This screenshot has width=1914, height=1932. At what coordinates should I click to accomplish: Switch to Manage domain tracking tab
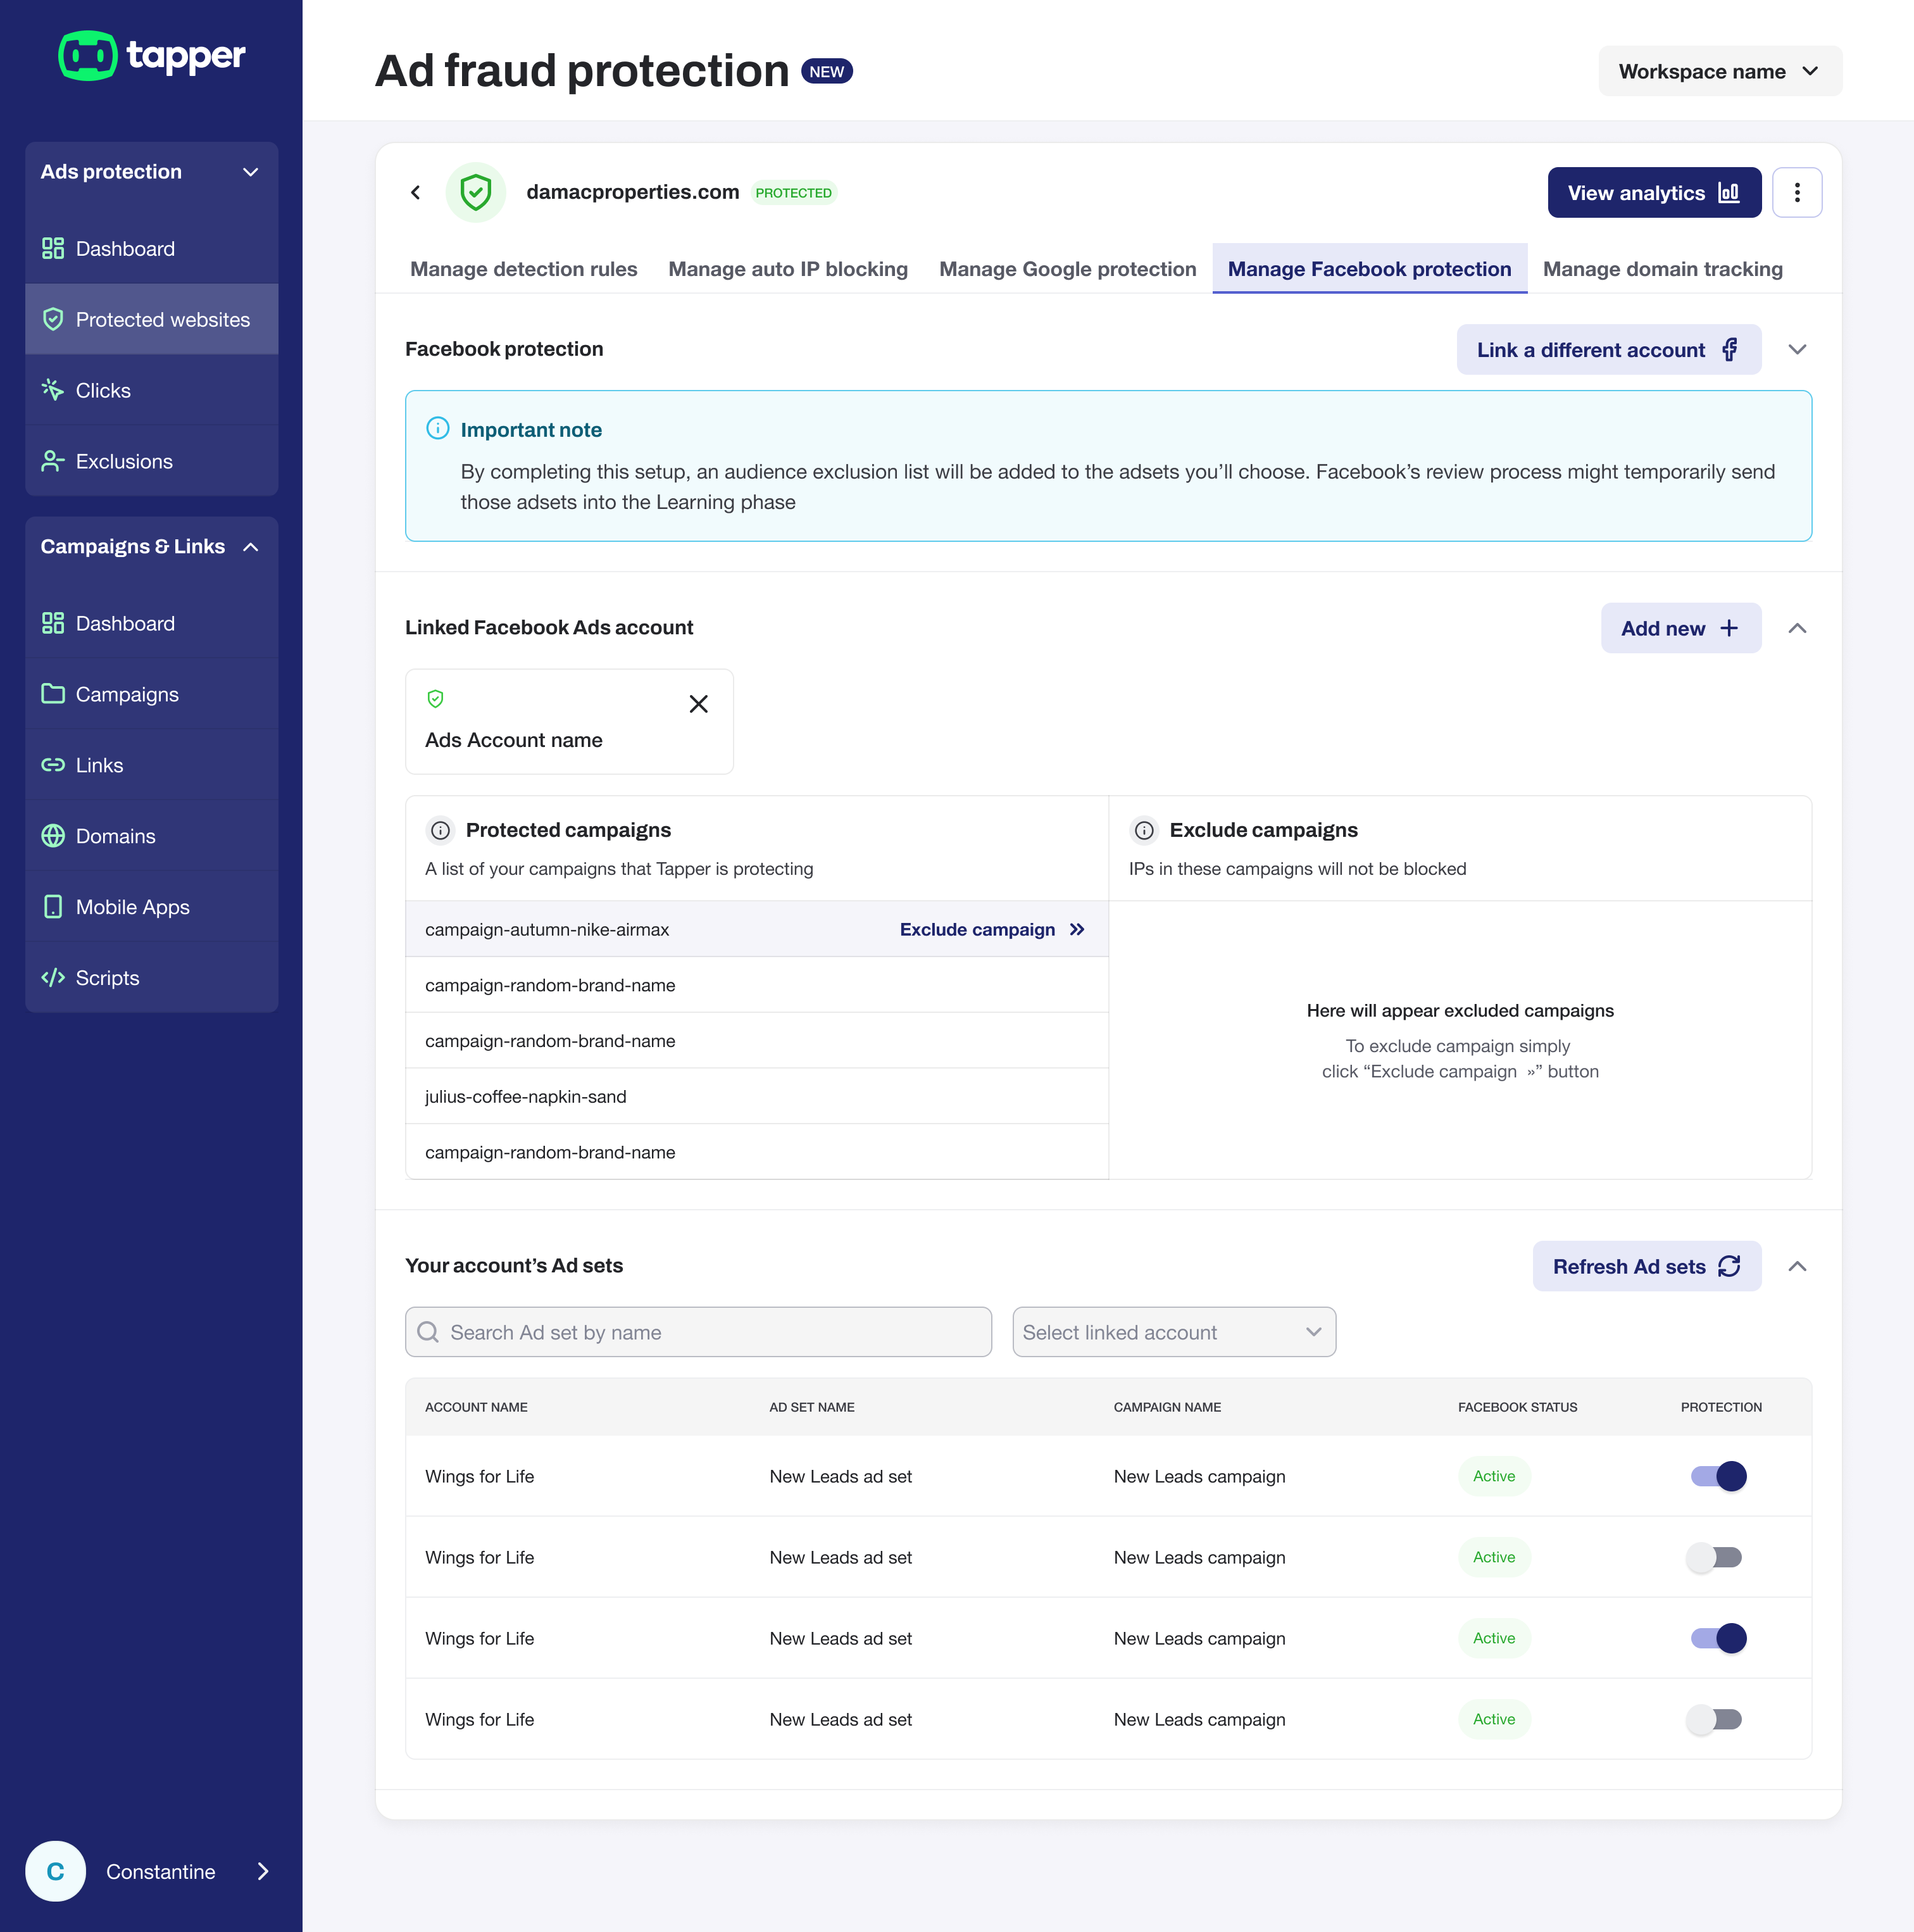pyautogui.click(x=1662, y=269)
